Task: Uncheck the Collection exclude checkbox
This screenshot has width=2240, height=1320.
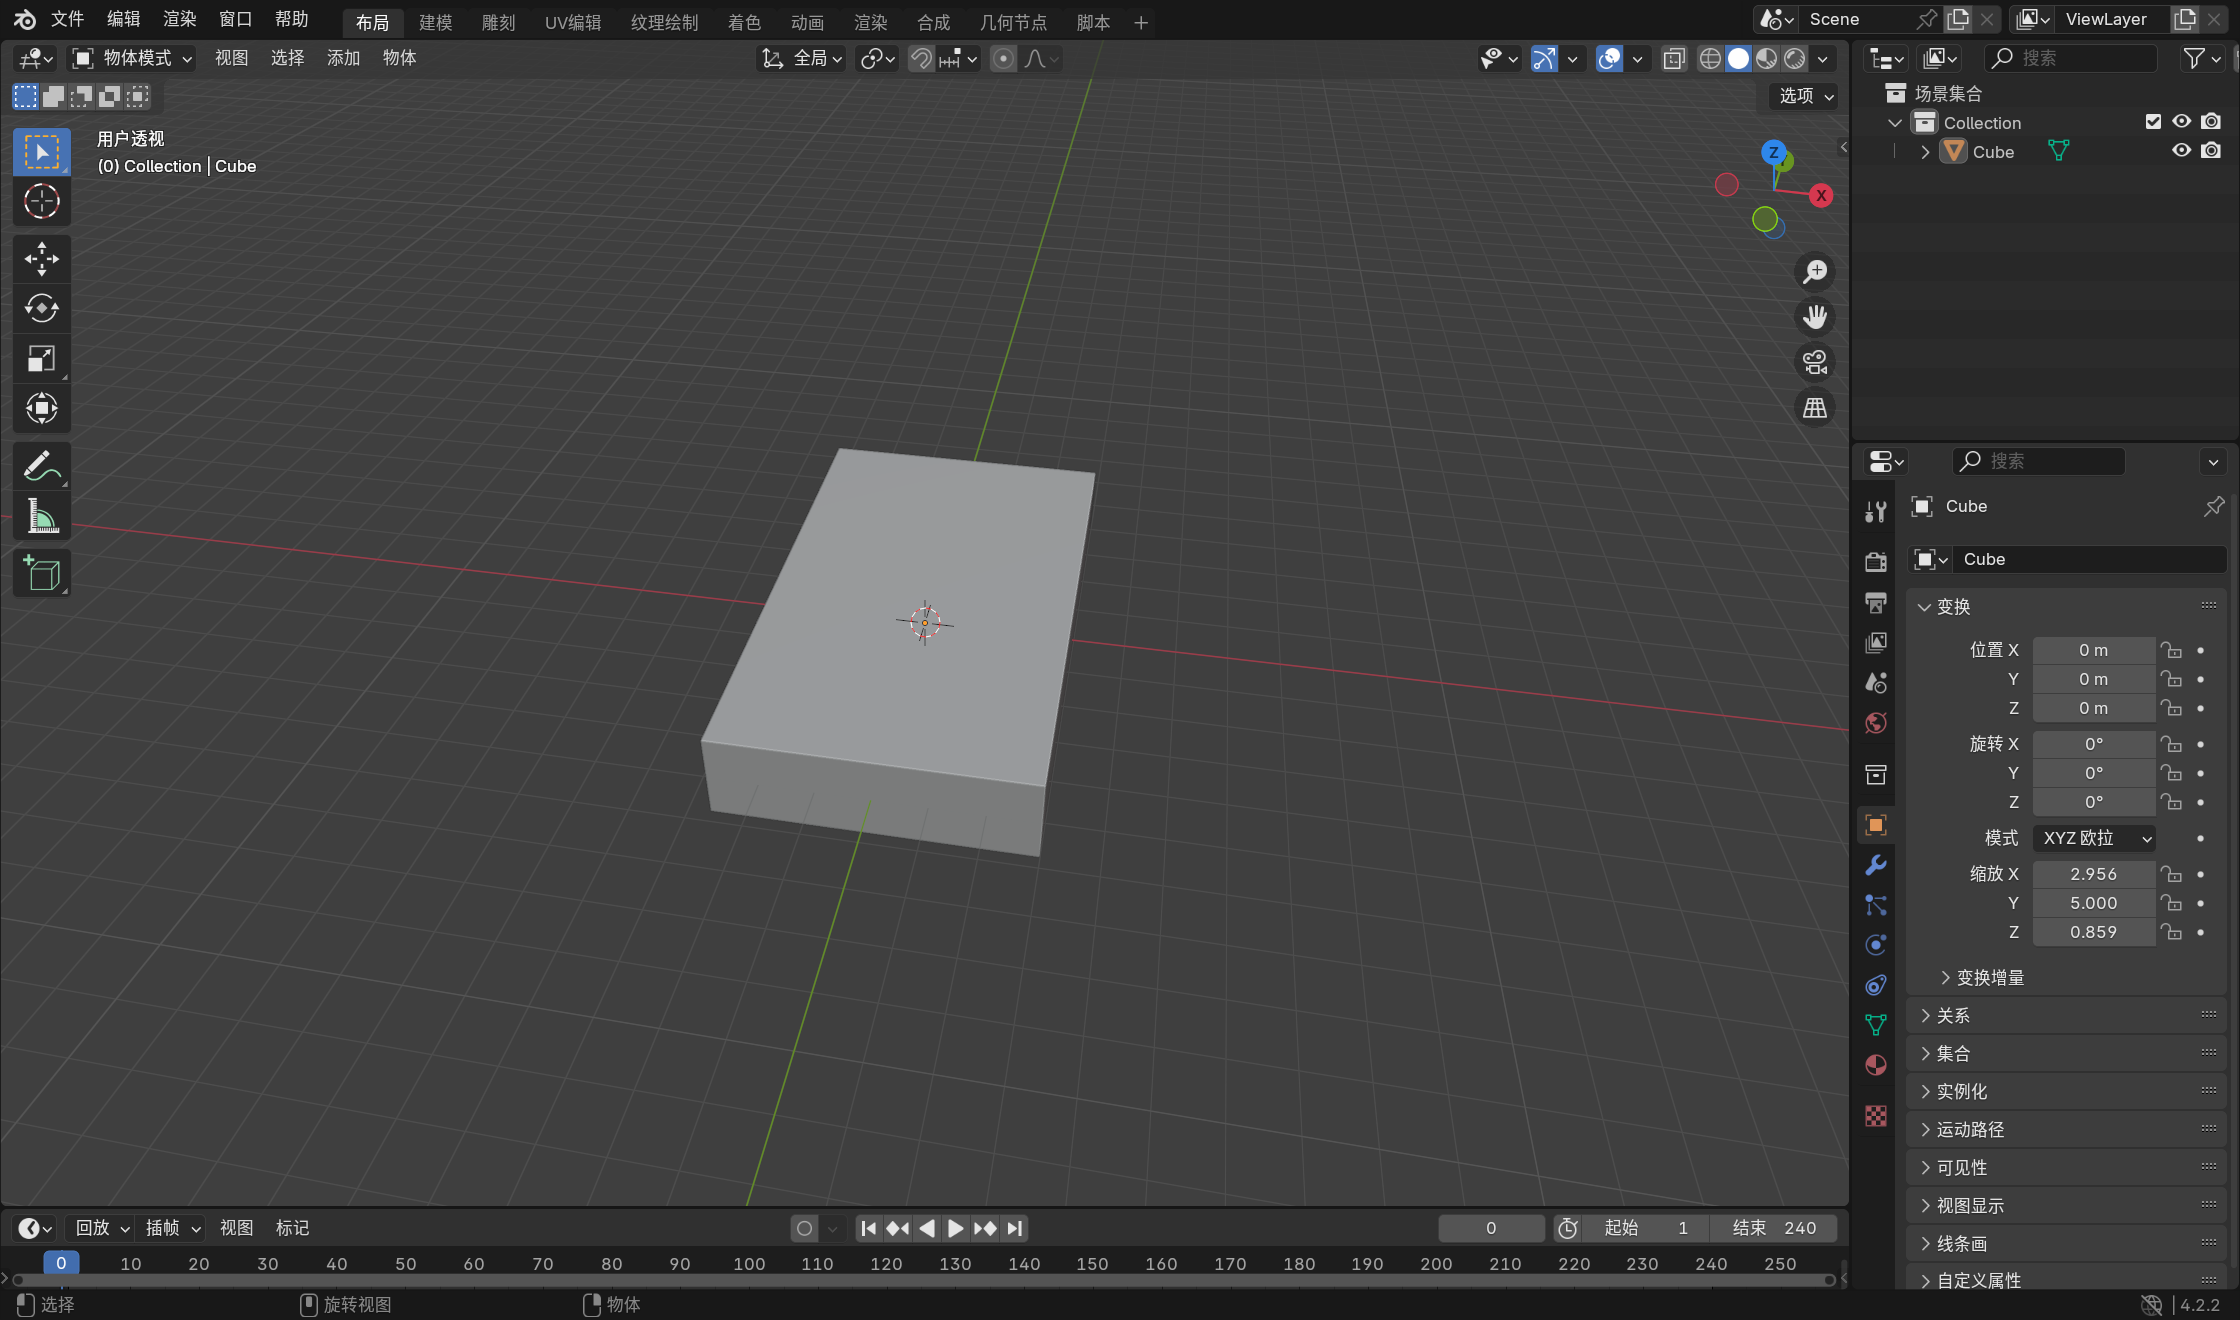Action: click(2153, 122)
